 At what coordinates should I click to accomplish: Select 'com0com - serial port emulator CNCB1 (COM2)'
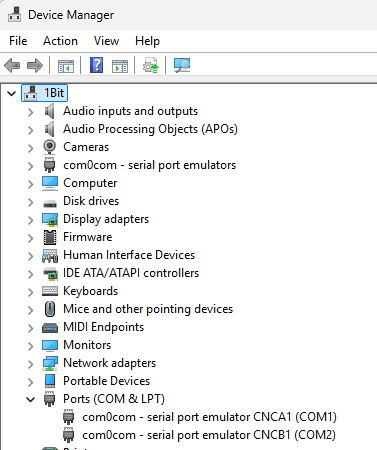[209, 435]
